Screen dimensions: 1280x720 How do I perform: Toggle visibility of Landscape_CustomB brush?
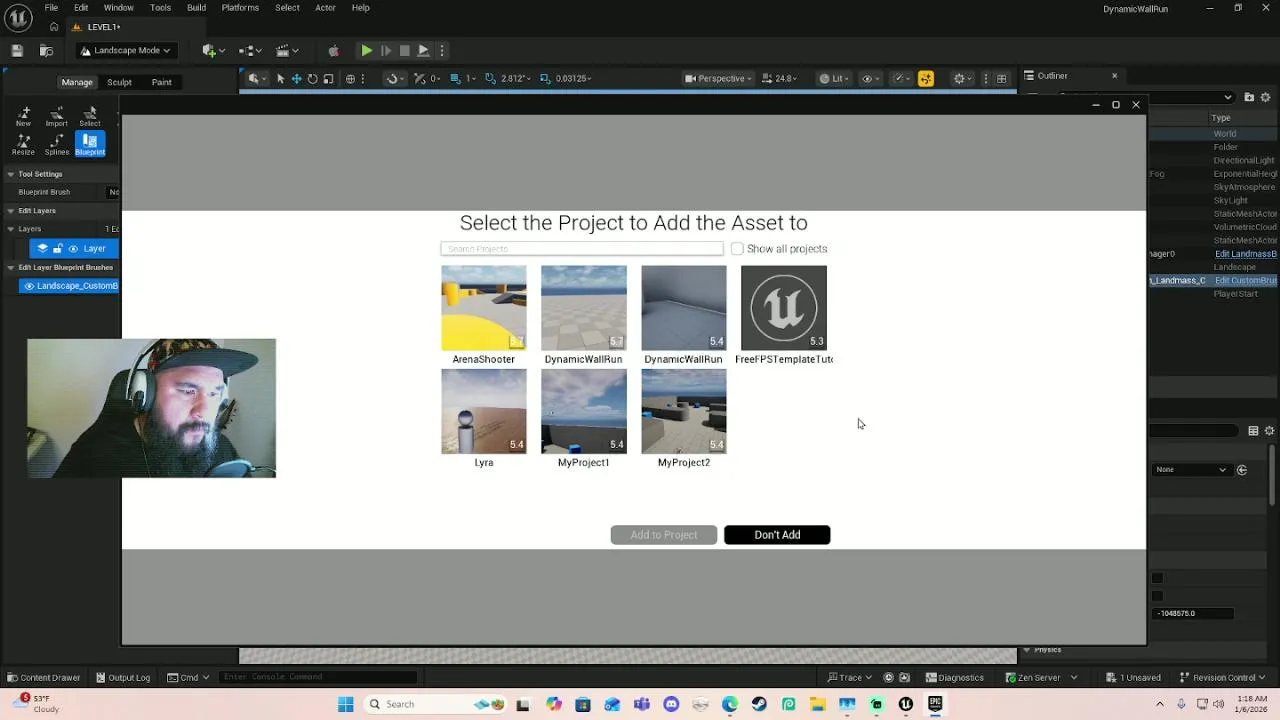29,286
